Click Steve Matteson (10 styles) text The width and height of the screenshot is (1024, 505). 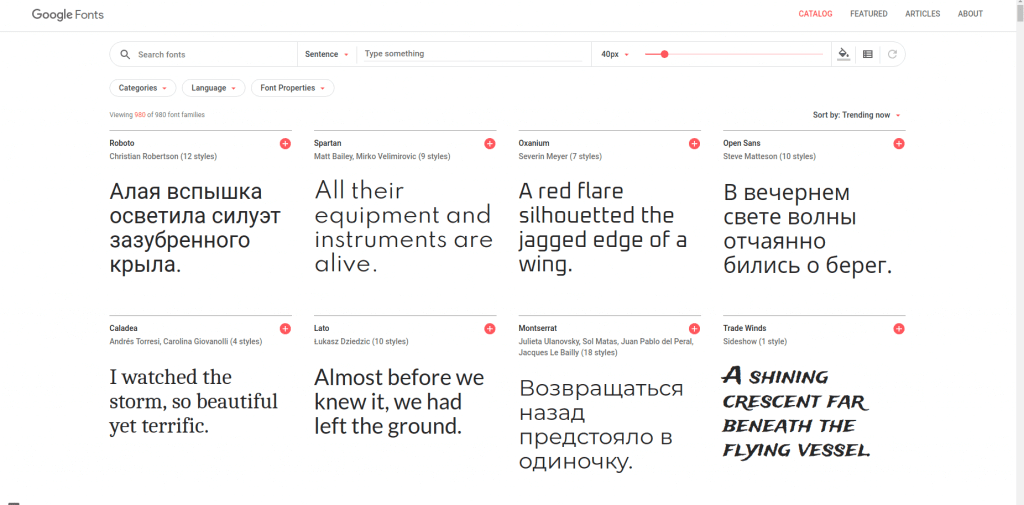click(x=769, y=157)
